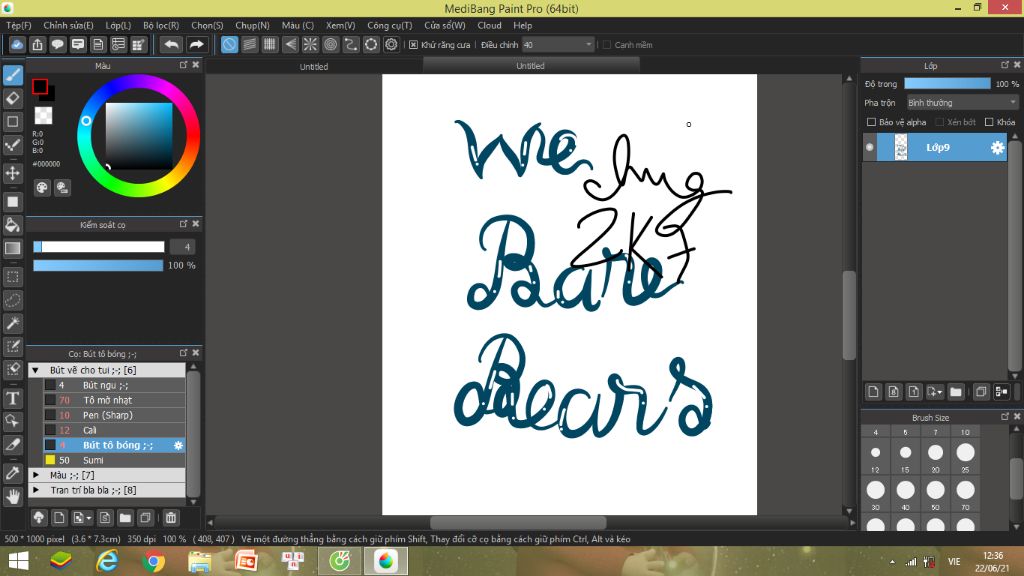Click the Undo arrow in toolbar
This screenshot has height=576, width=1024.
click(x=171, y=44)
